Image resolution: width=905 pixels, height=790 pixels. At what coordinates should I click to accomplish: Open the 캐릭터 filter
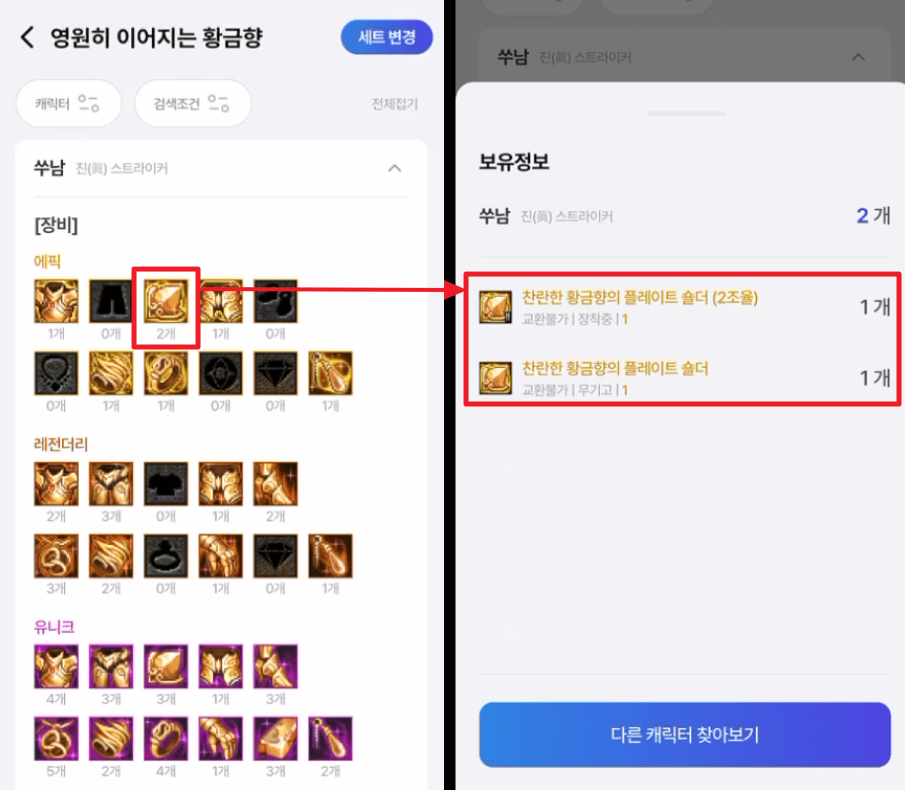[x=69, y=104]
